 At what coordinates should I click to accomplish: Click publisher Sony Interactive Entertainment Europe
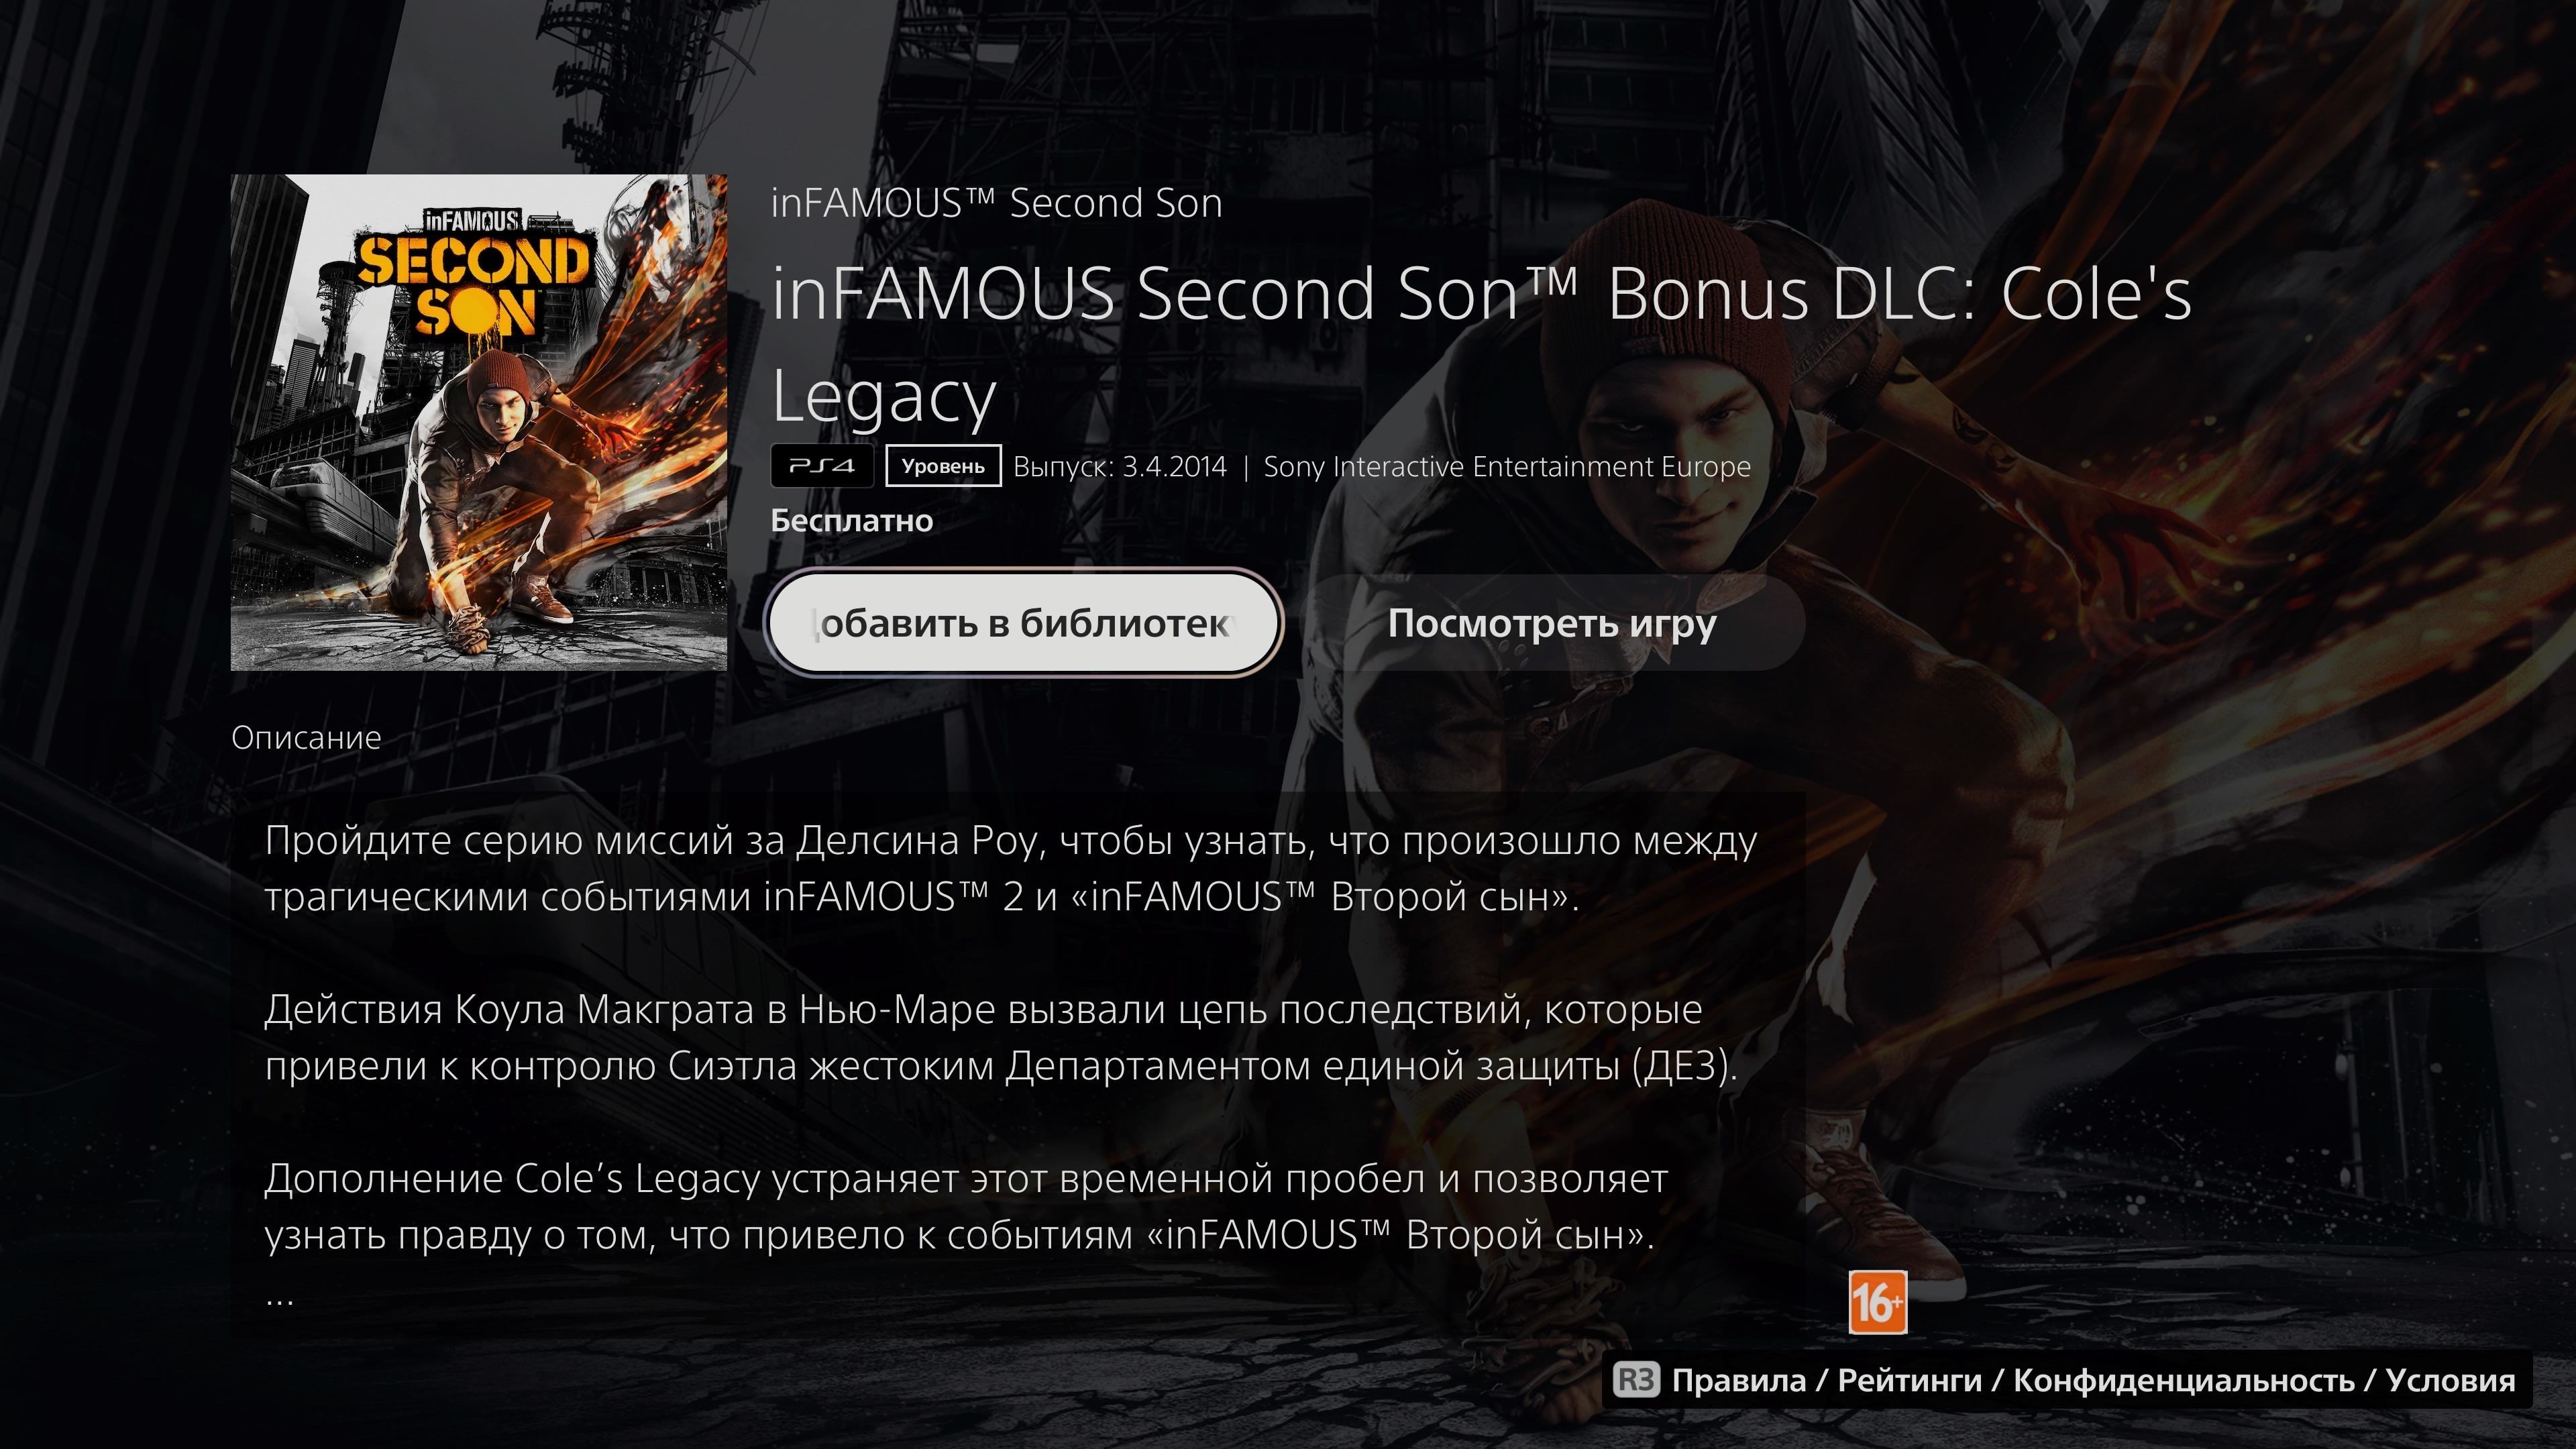[x=1507, y=467]
